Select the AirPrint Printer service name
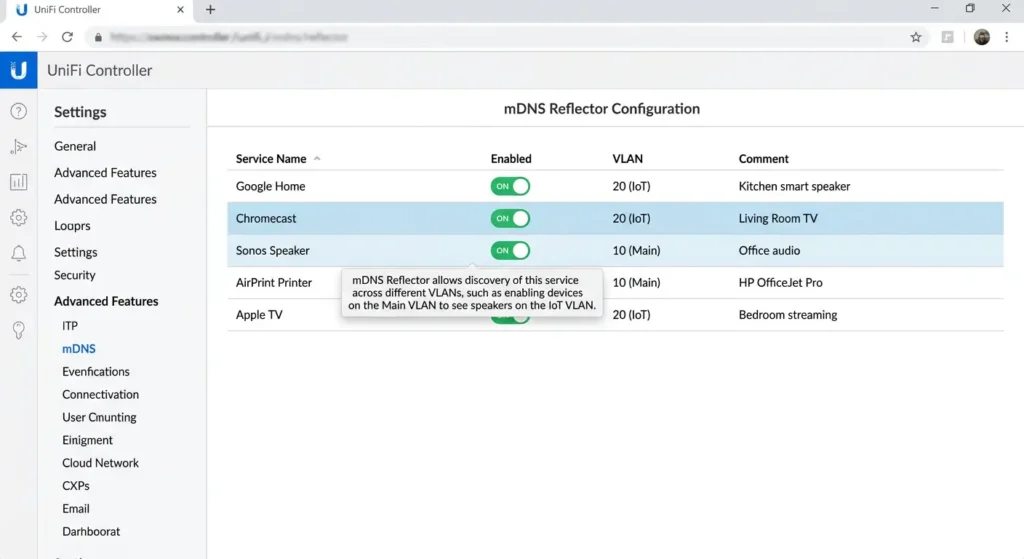The width and height of the screenshot is (1024, 559). tap(274, 282)
